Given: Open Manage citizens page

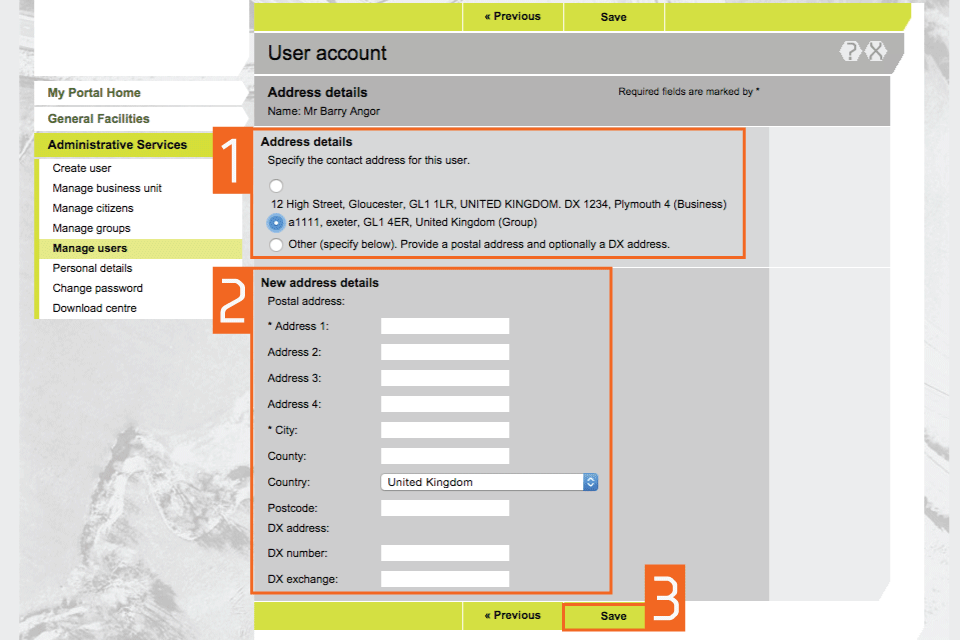Looking at the screenshot, I should click(93, 208).
